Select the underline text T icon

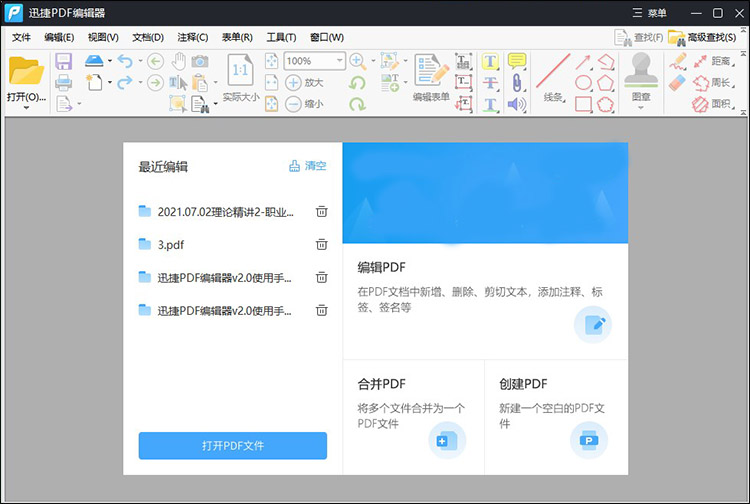click(x=490, y=104)
